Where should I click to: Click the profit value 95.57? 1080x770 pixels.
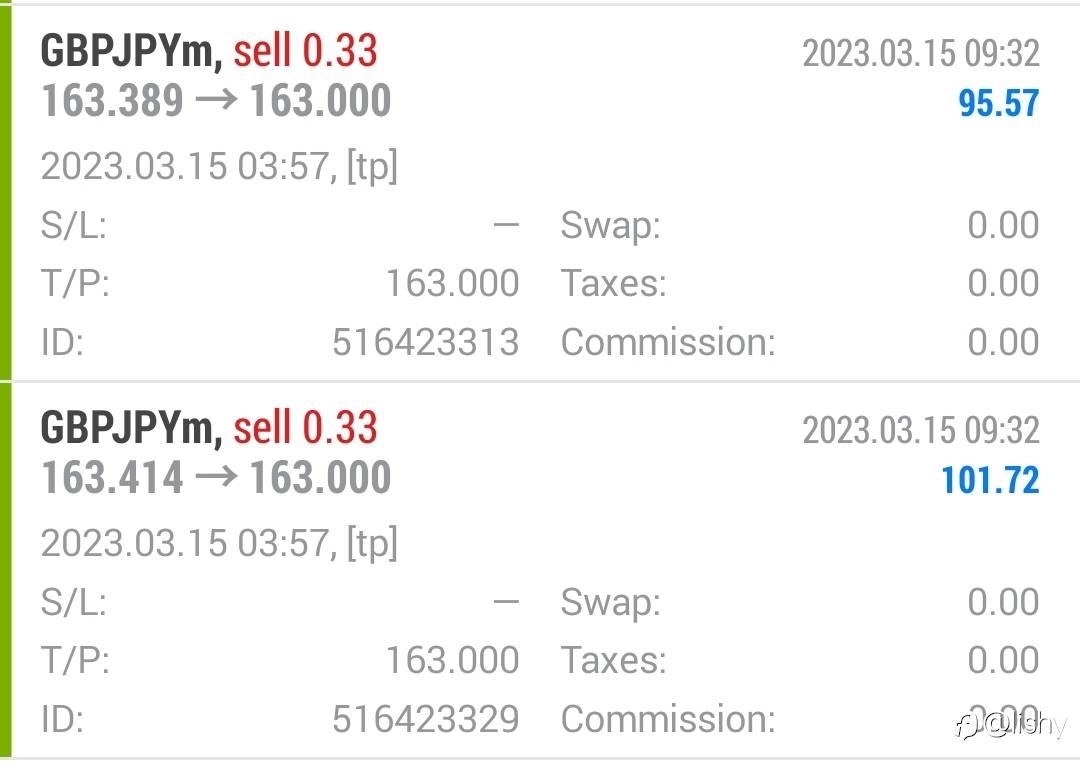coord(998,104)
